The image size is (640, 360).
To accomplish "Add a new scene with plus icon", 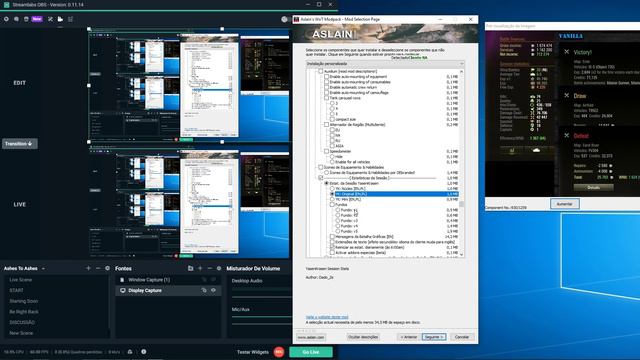I will click(88, 268).
